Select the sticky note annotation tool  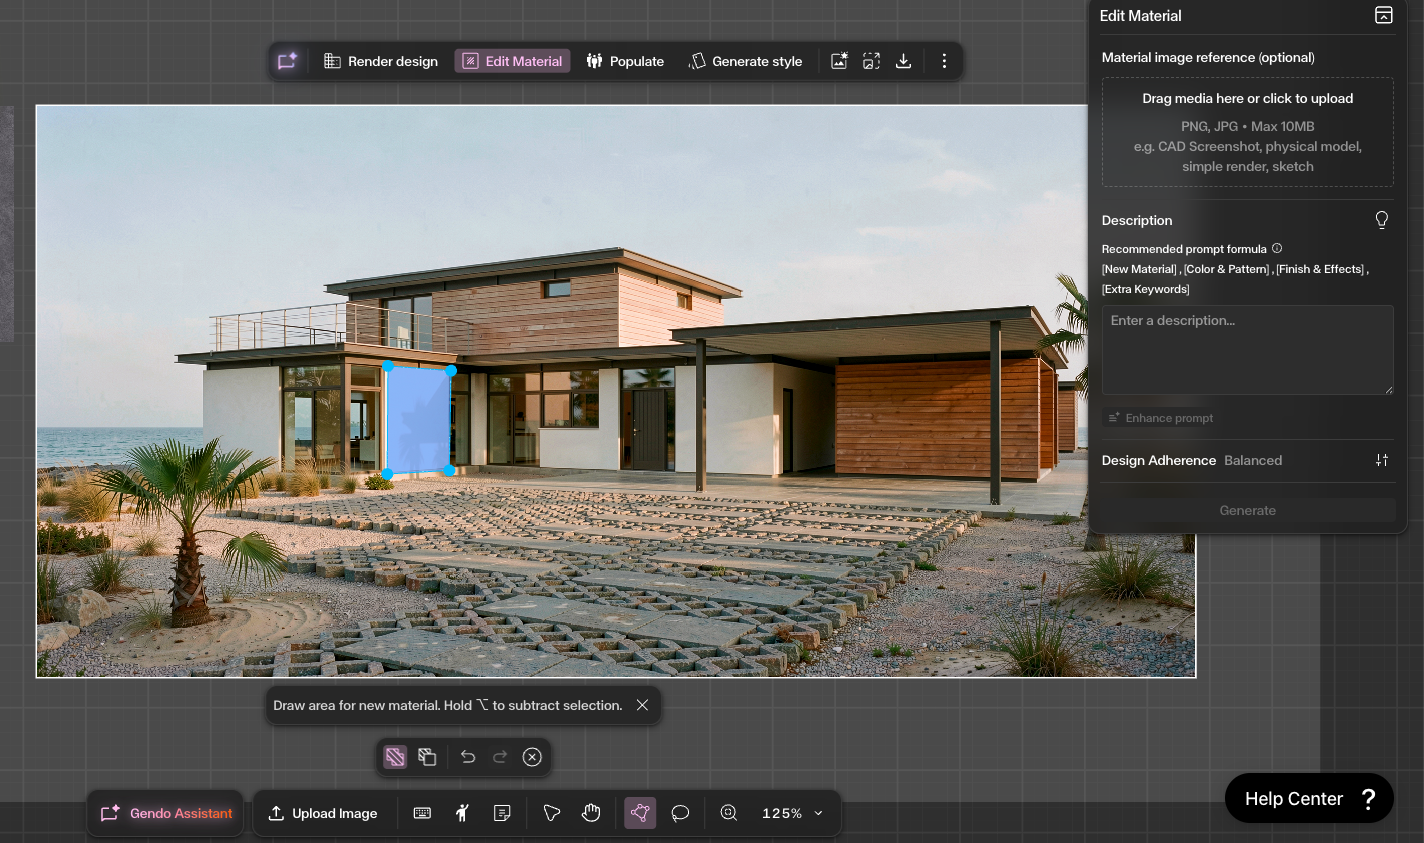click(502, 813)
